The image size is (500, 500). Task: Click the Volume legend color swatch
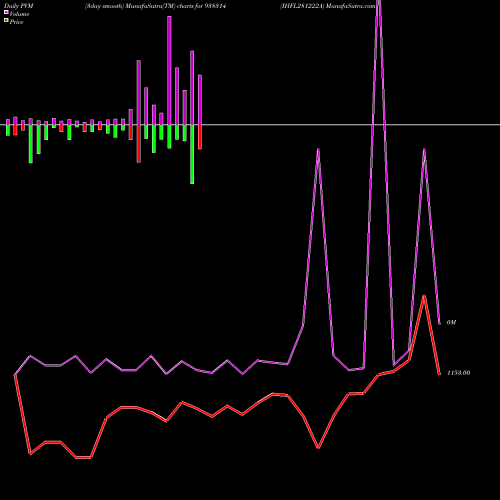click(x=6, y=13)
